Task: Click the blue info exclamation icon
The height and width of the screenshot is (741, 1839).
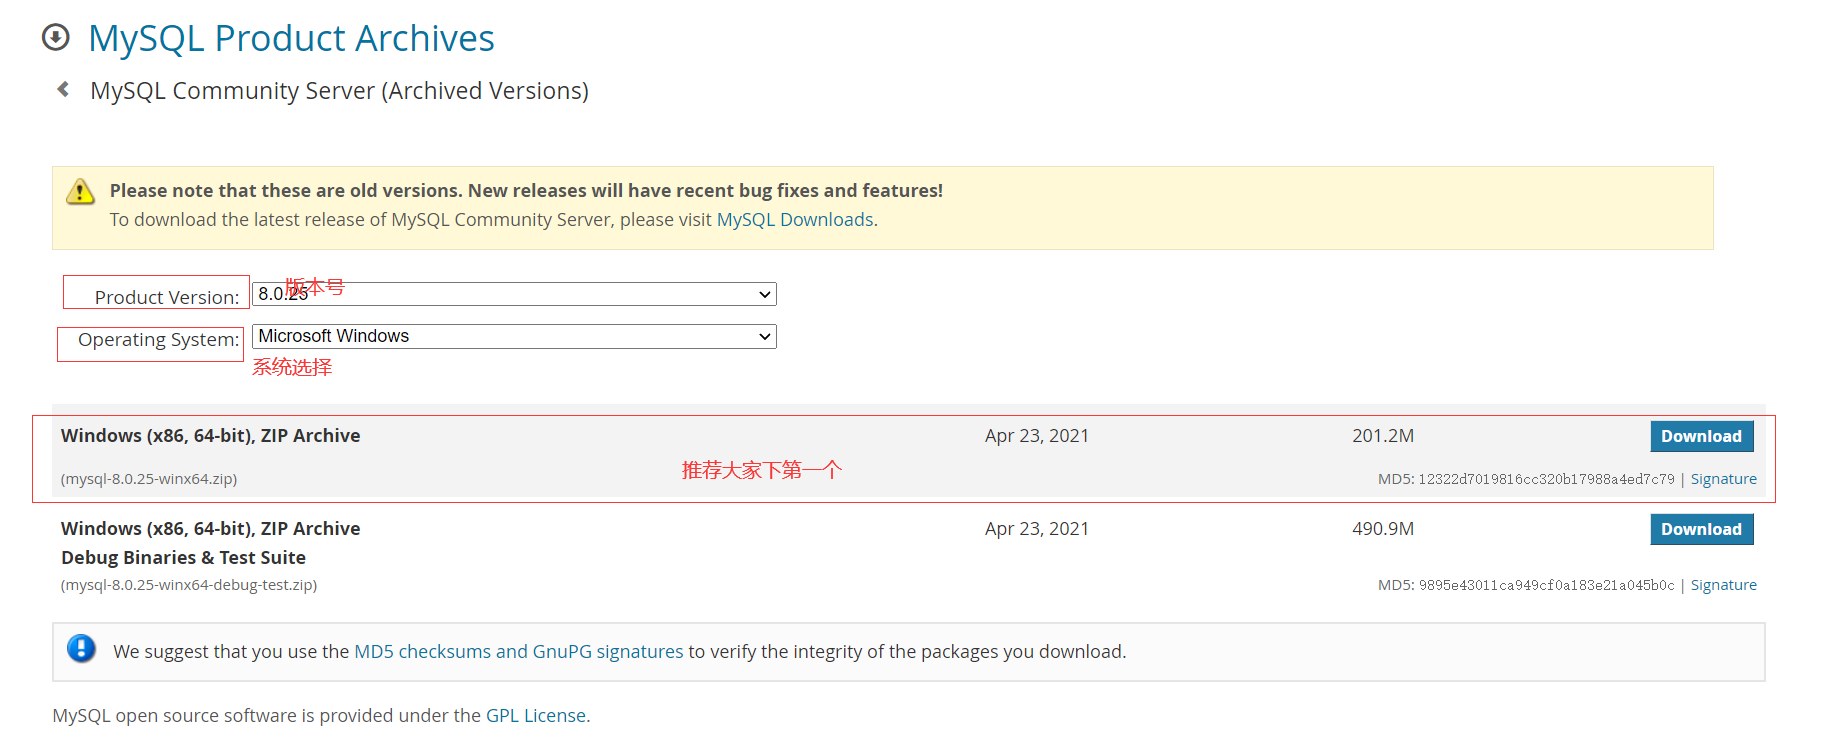Action: pyautogui.click(x=81, y=649)
